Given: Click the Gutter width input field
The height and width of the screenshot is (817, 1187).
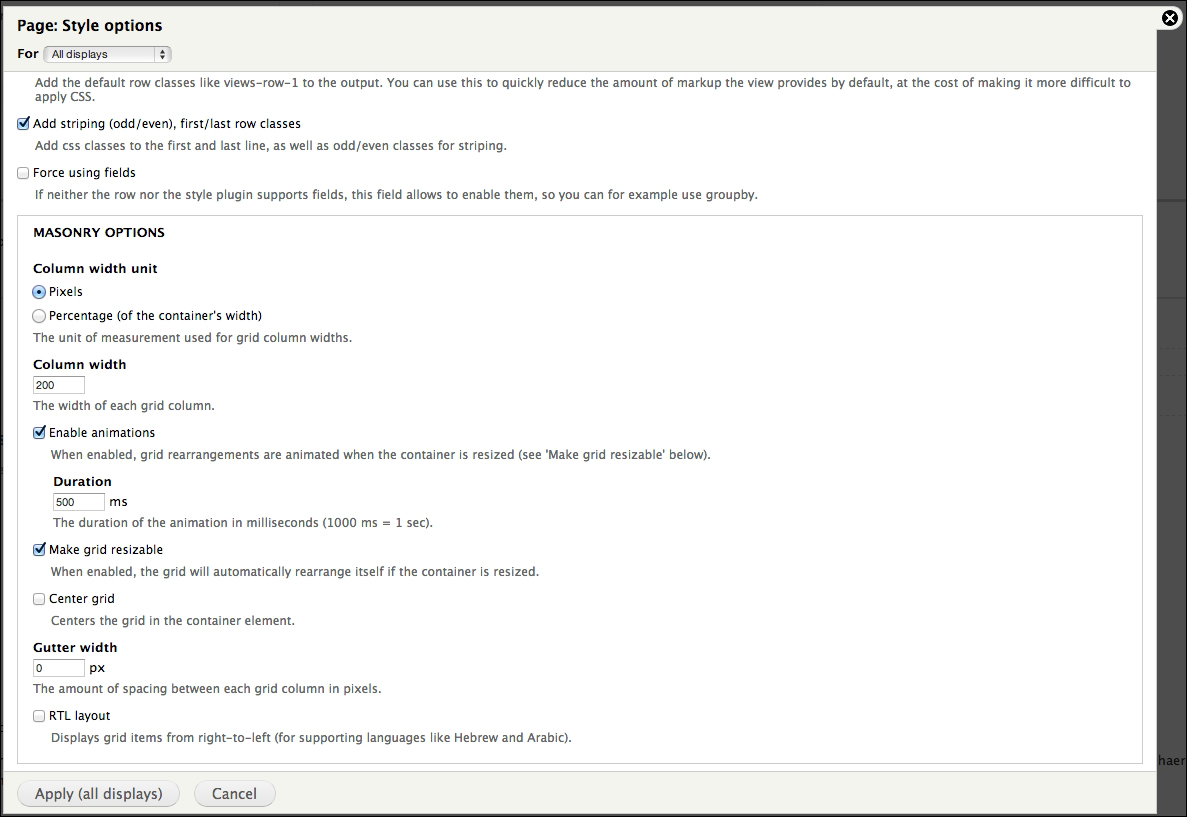Looking at the screenshot, I should (59, 668).
